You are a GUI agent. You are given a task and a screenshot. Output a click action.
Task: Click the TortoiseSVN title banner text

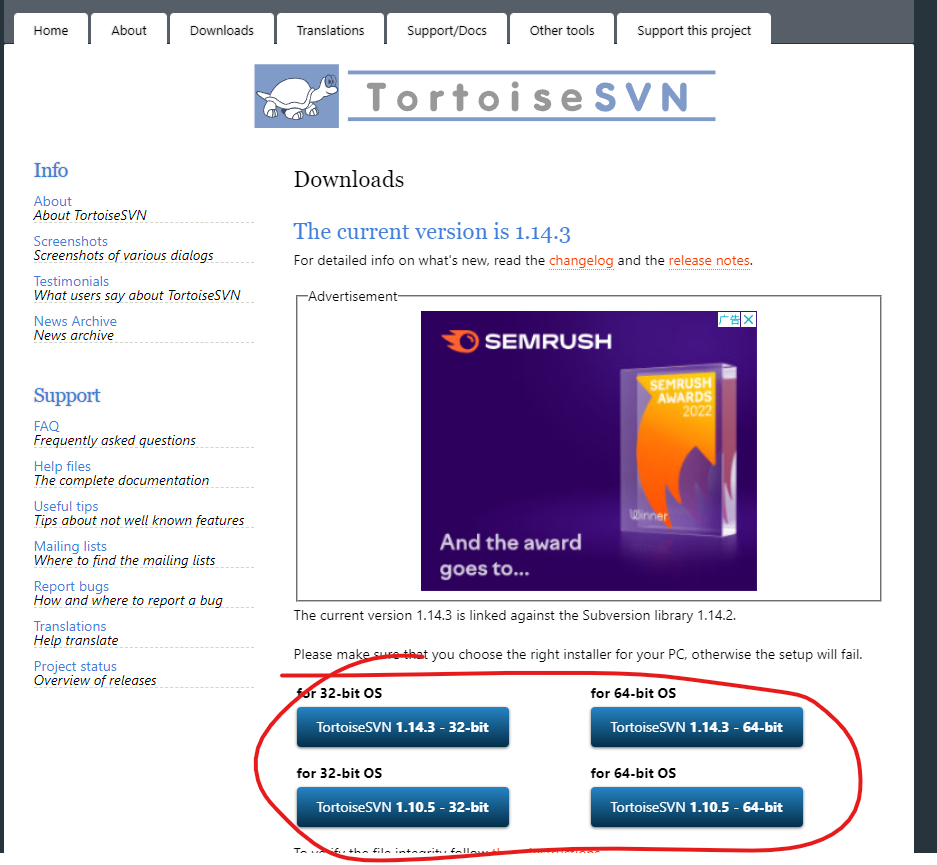[x=531, y=96]
